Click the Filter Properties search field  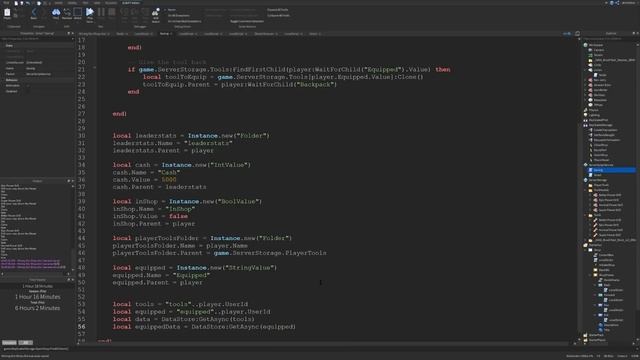click(36, 39)
